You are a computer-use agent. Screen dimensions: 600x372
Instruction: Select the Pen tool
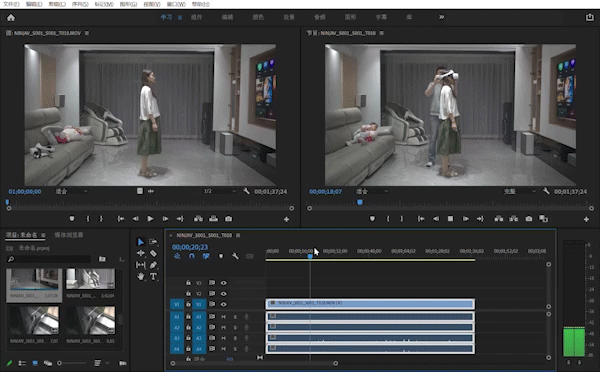coord(153,265)
